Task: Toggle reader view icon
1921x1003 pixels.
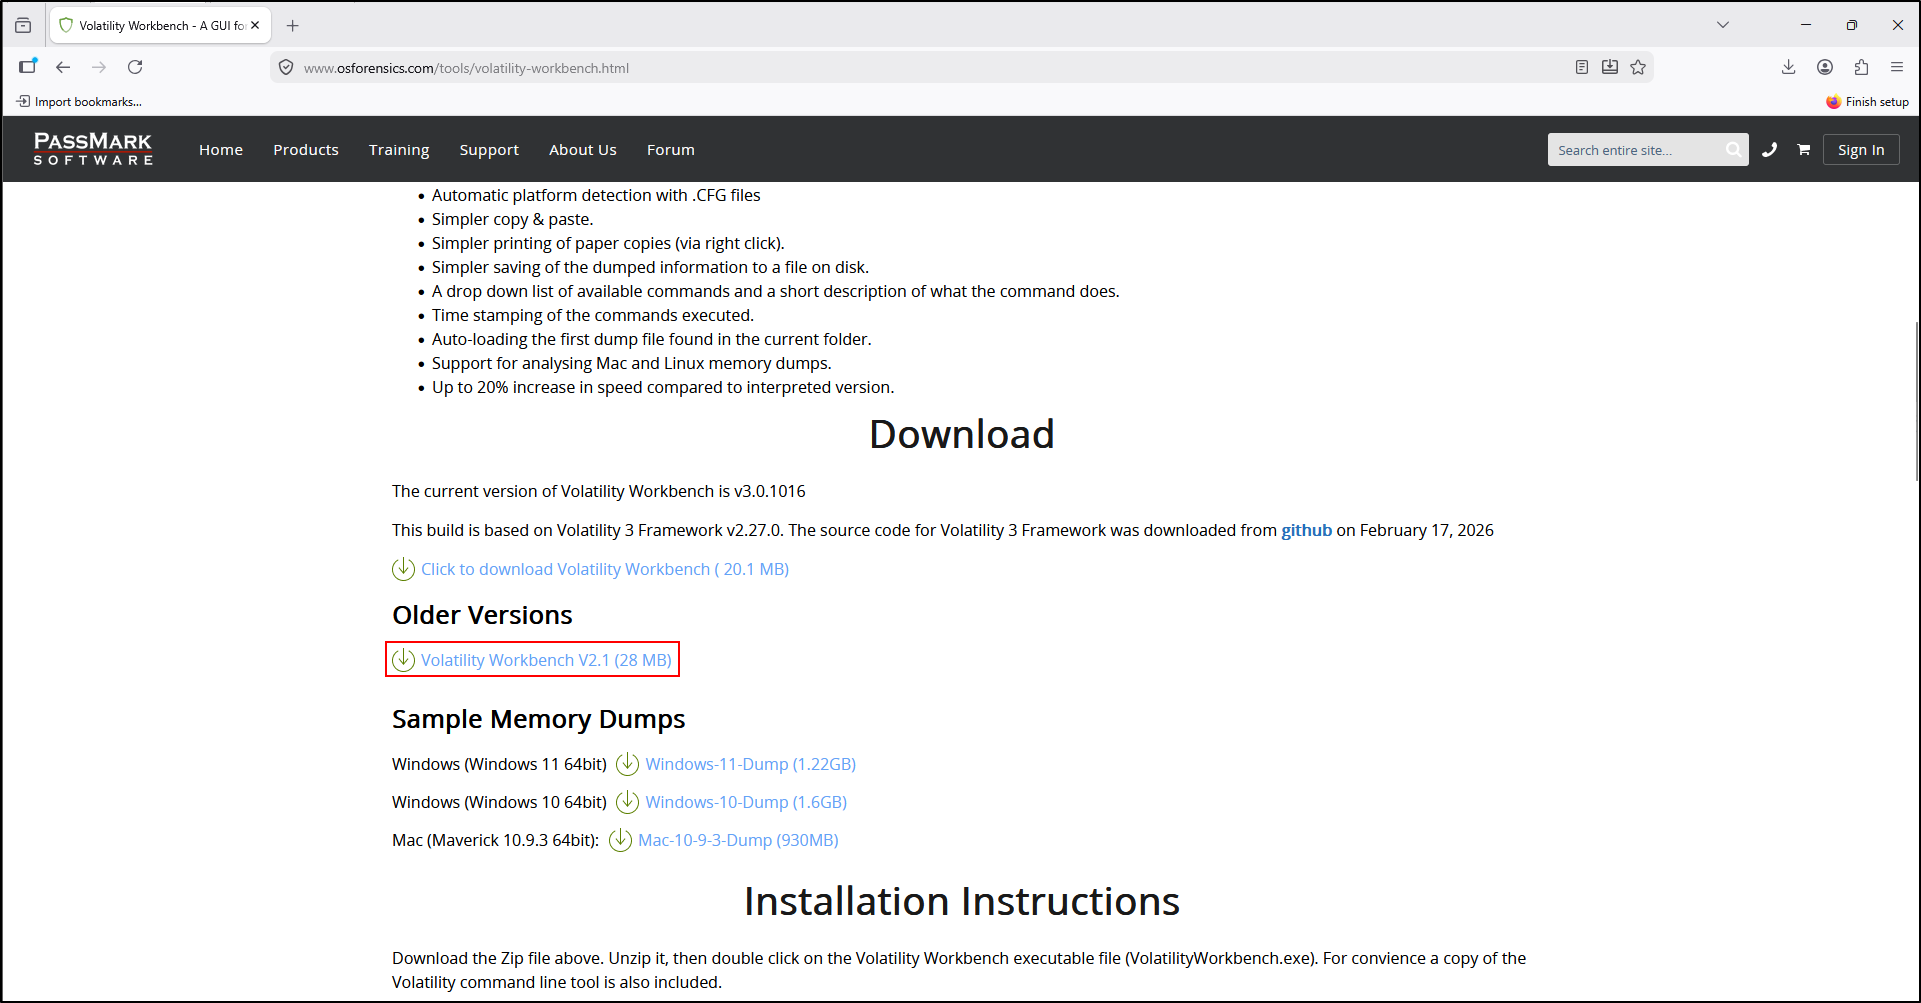Action: point(1582,67)
